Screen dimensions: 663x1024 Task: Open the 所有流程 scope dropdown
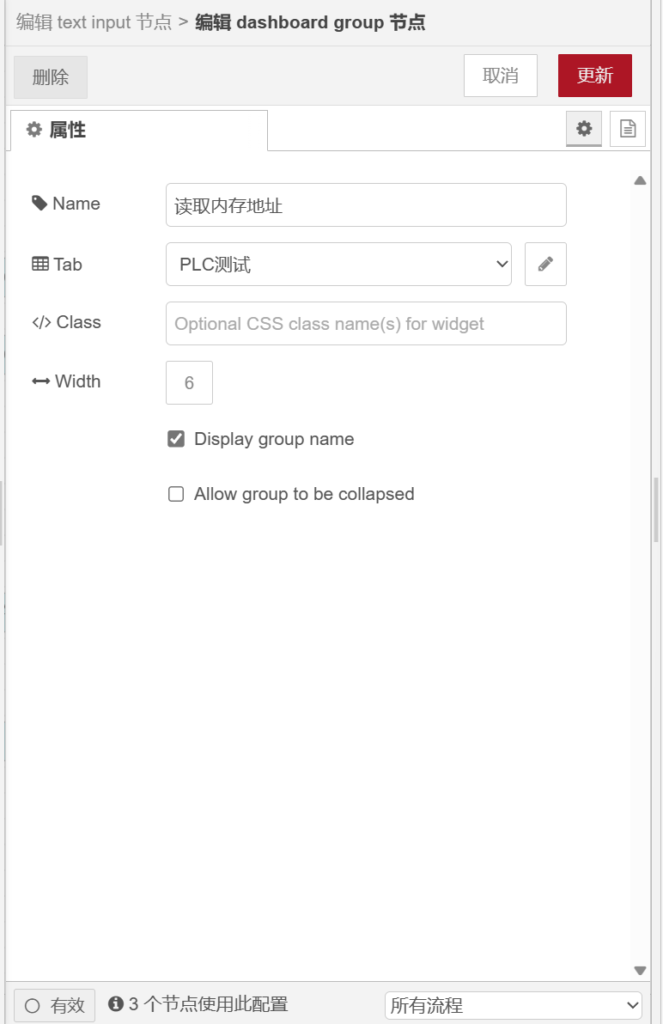(x=513, y=1005)
